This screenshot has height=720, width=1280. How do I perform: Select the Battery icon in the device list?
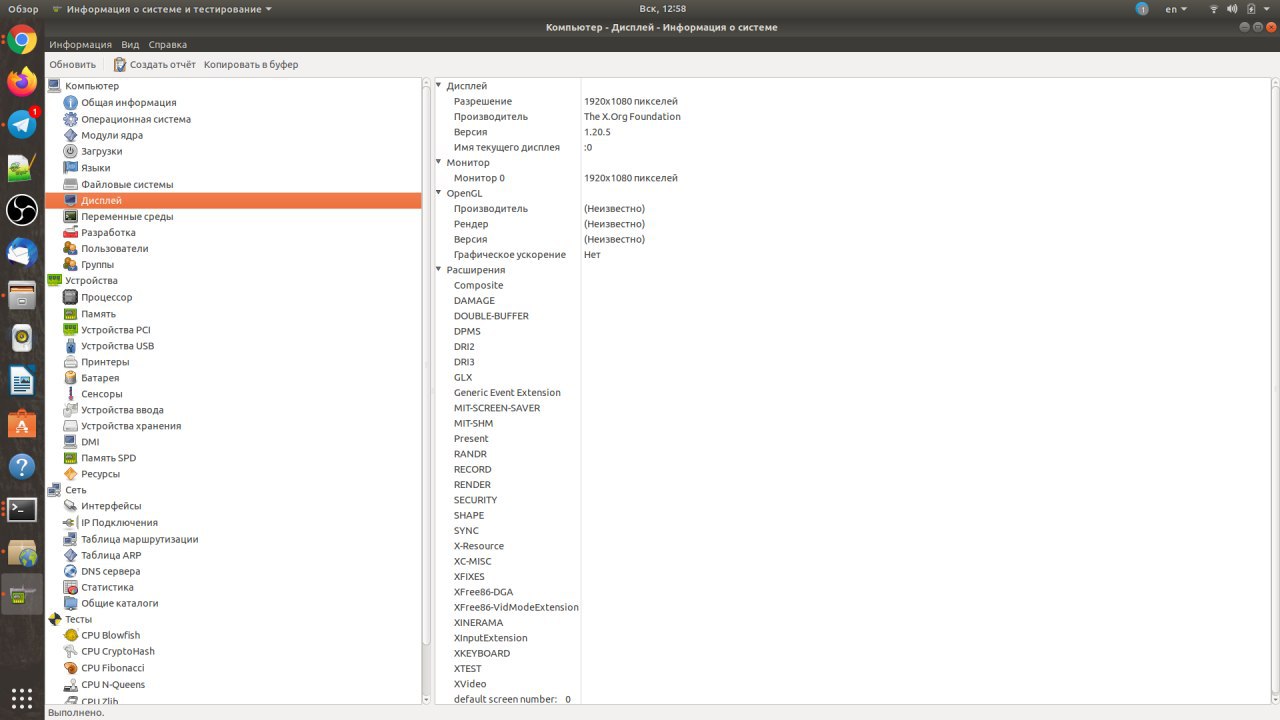pyautogui.click(x=70, y=378)
